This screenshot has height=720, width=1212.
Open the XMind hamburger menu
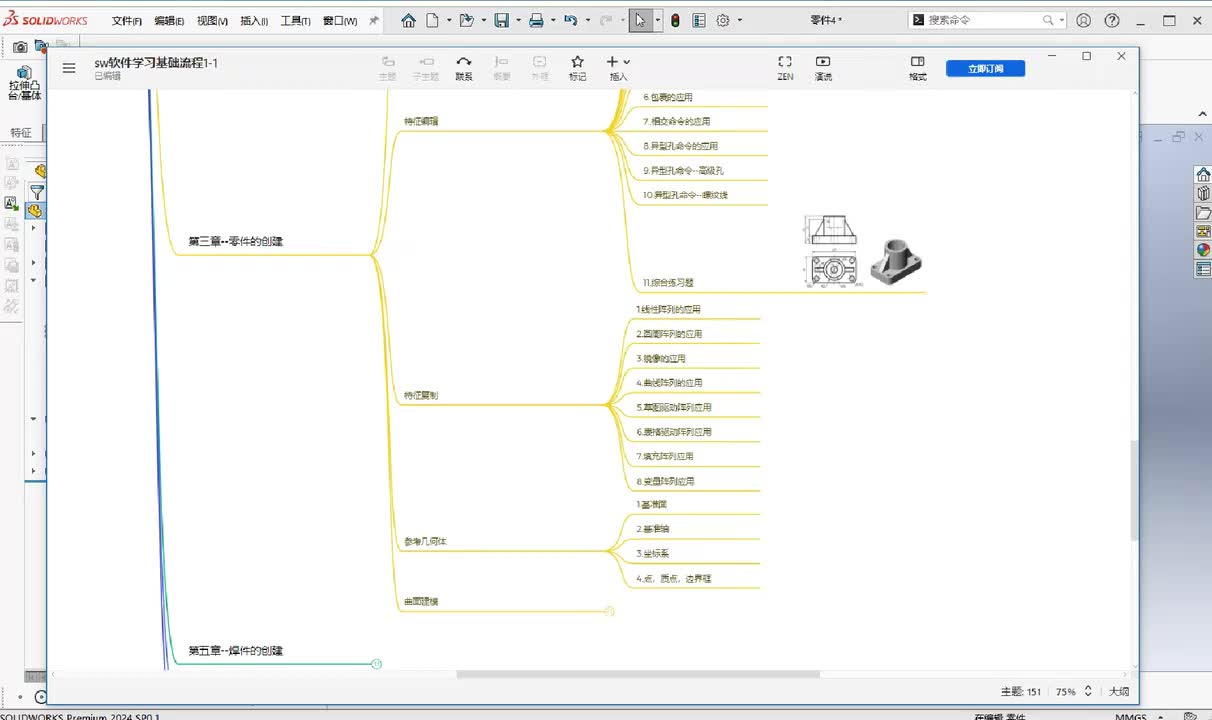69,68
